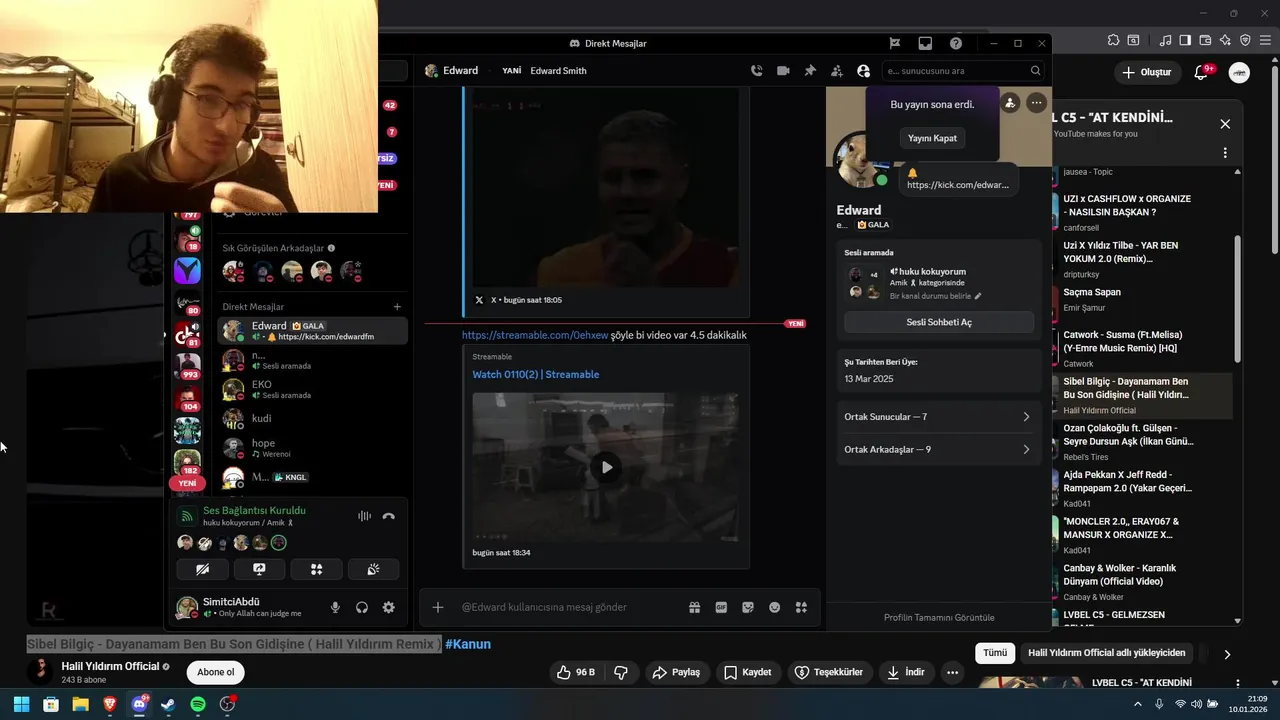Open the gift icon in message bar
Image resolution: width=1280 pixels, height=720 pixels.
(694, 607)
